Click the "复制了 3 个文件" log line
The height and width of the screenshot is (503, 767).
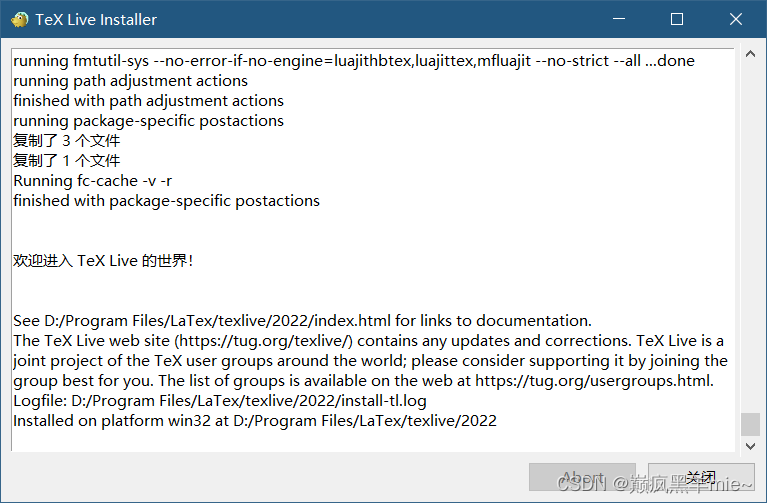(67, 141)
